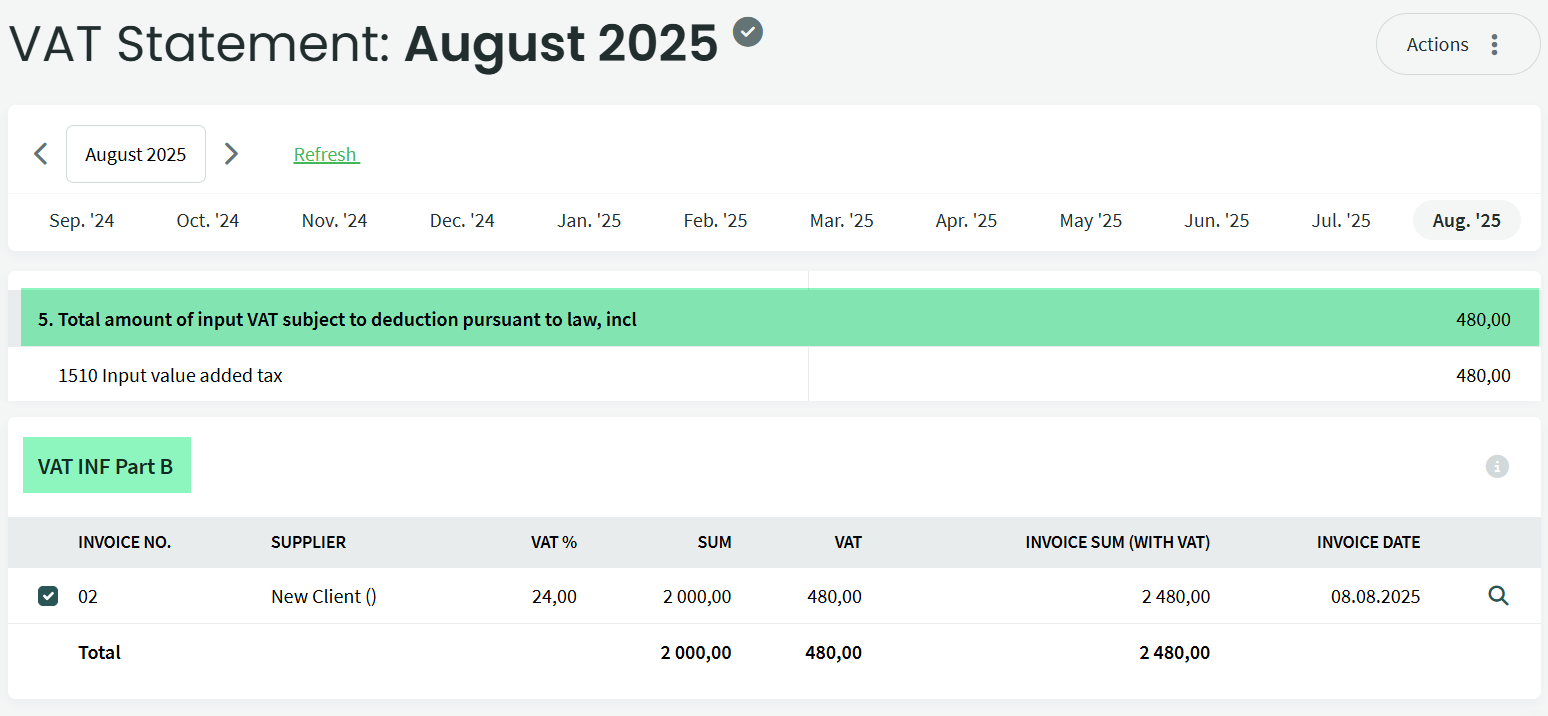Viewport: 1548px width, 716px height.
Task: Switch to the Dec. '24 tab
Action: click(x=462, y=221)
